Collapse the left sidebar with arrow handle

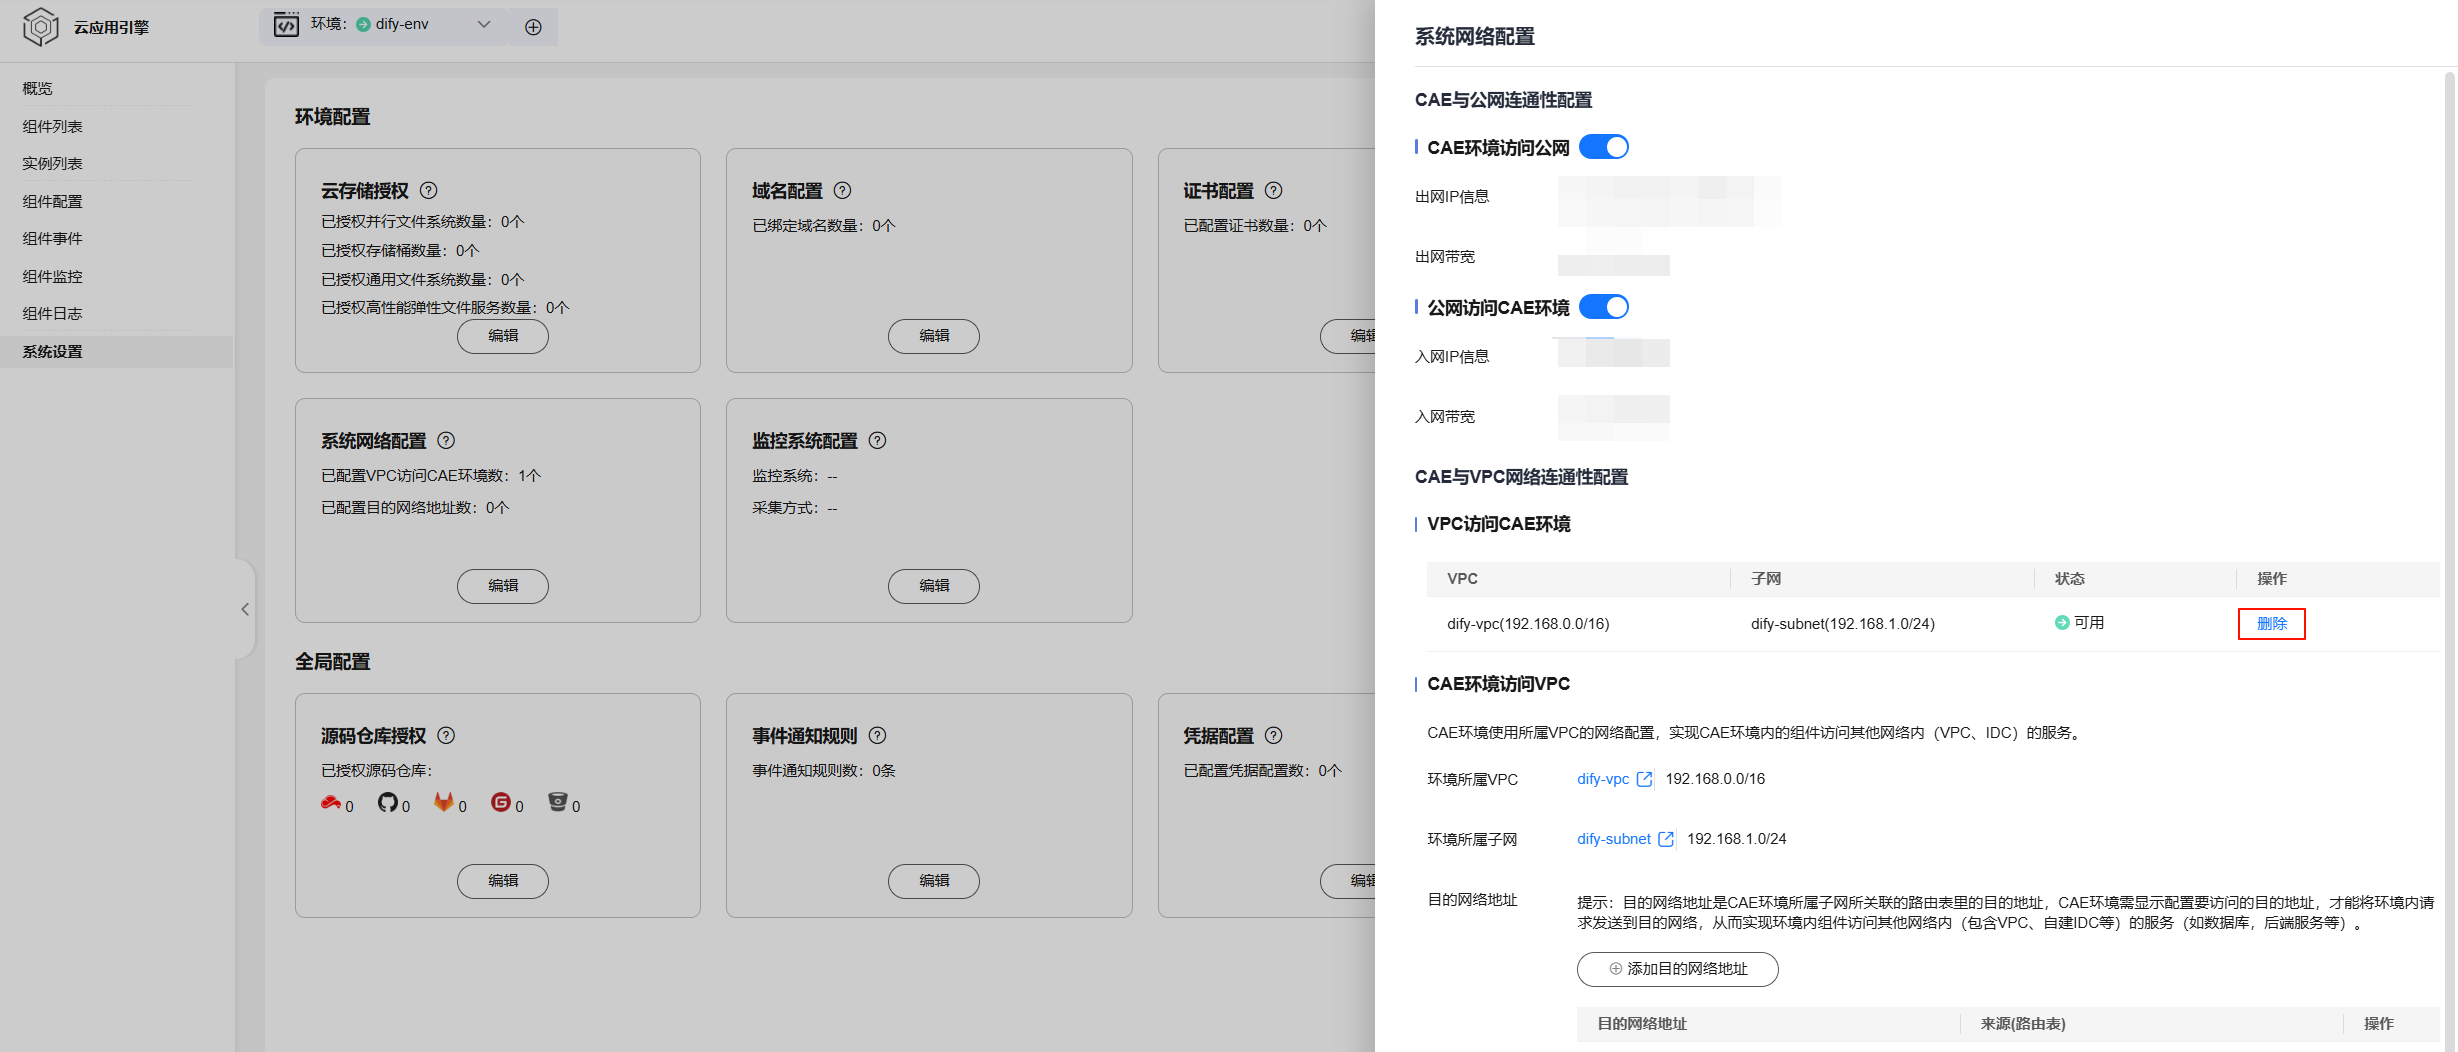245,609
